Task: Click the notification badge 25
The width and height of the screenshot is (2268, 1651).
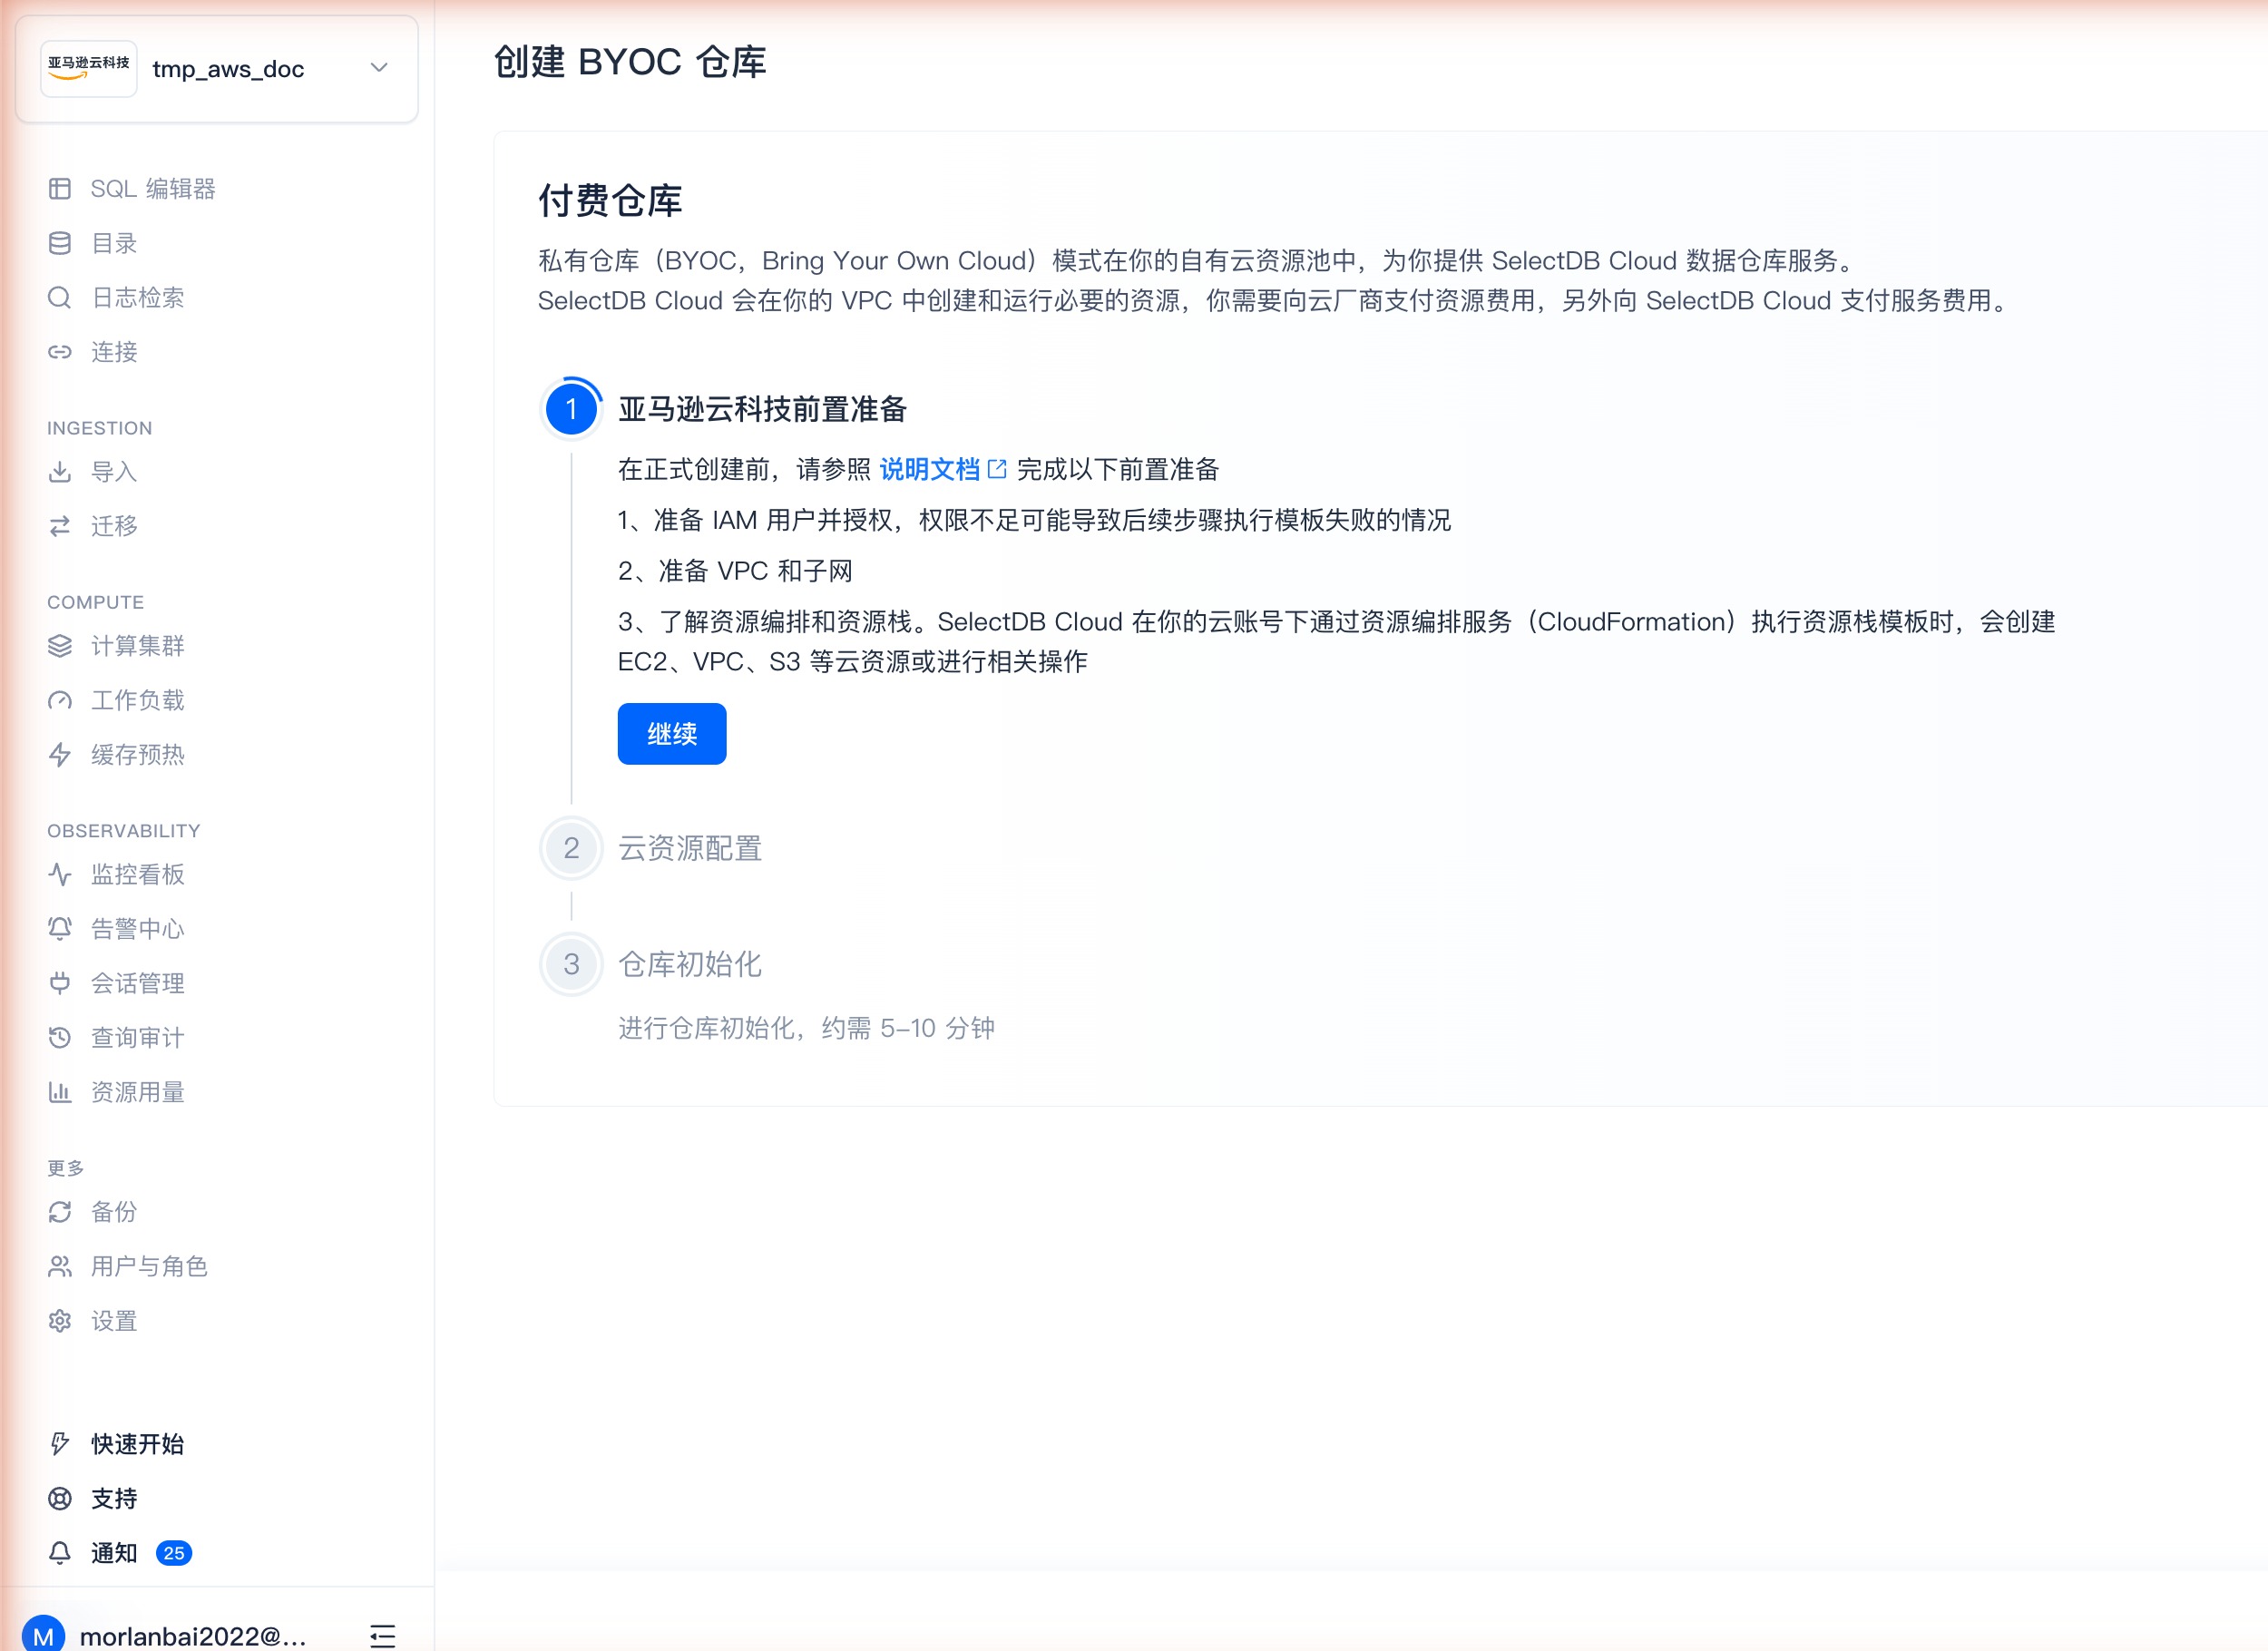Action: point(174,1553)
